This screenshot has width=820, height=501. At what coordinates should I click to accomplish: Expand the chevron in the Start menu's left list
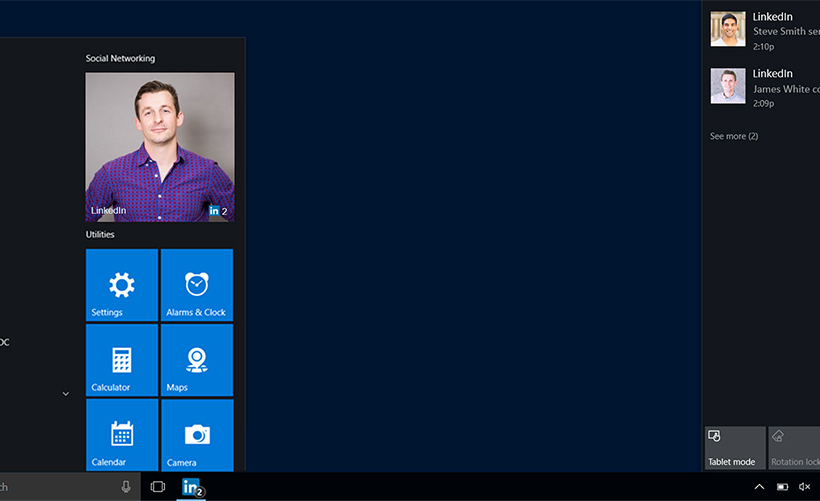coord(66,394)
